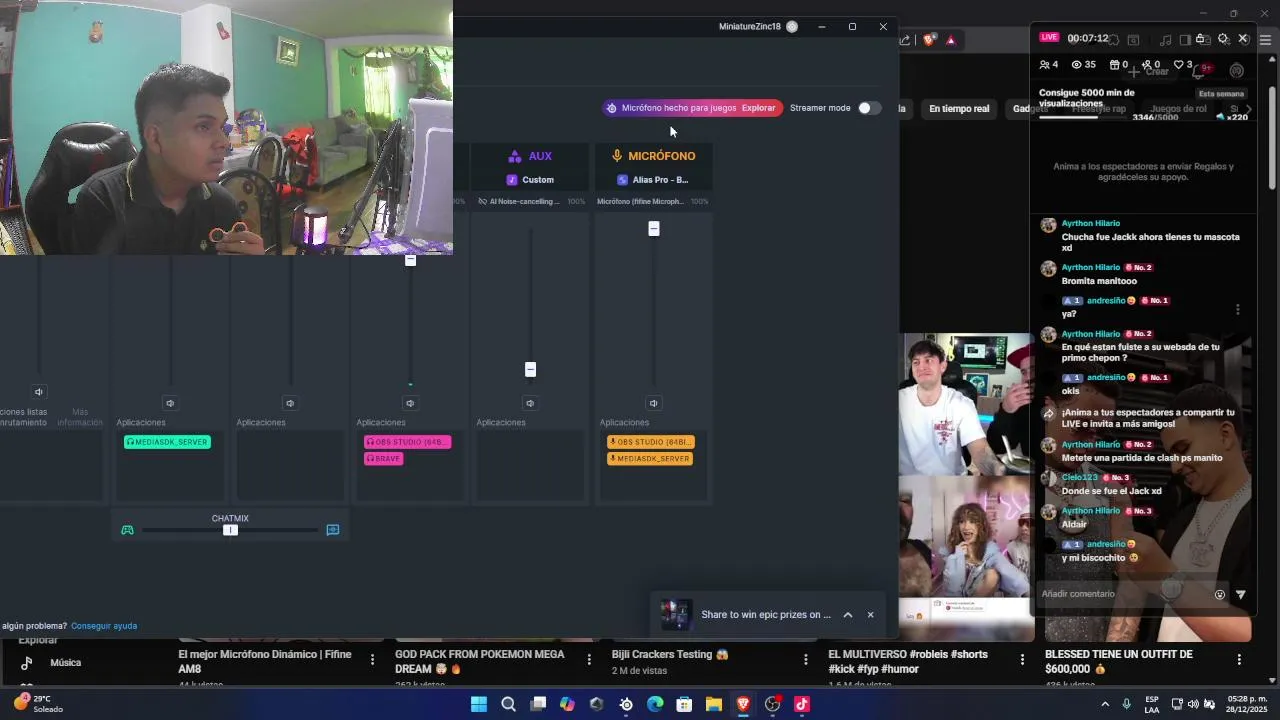Open Brave Rewards triangle icon

[951, 40]
